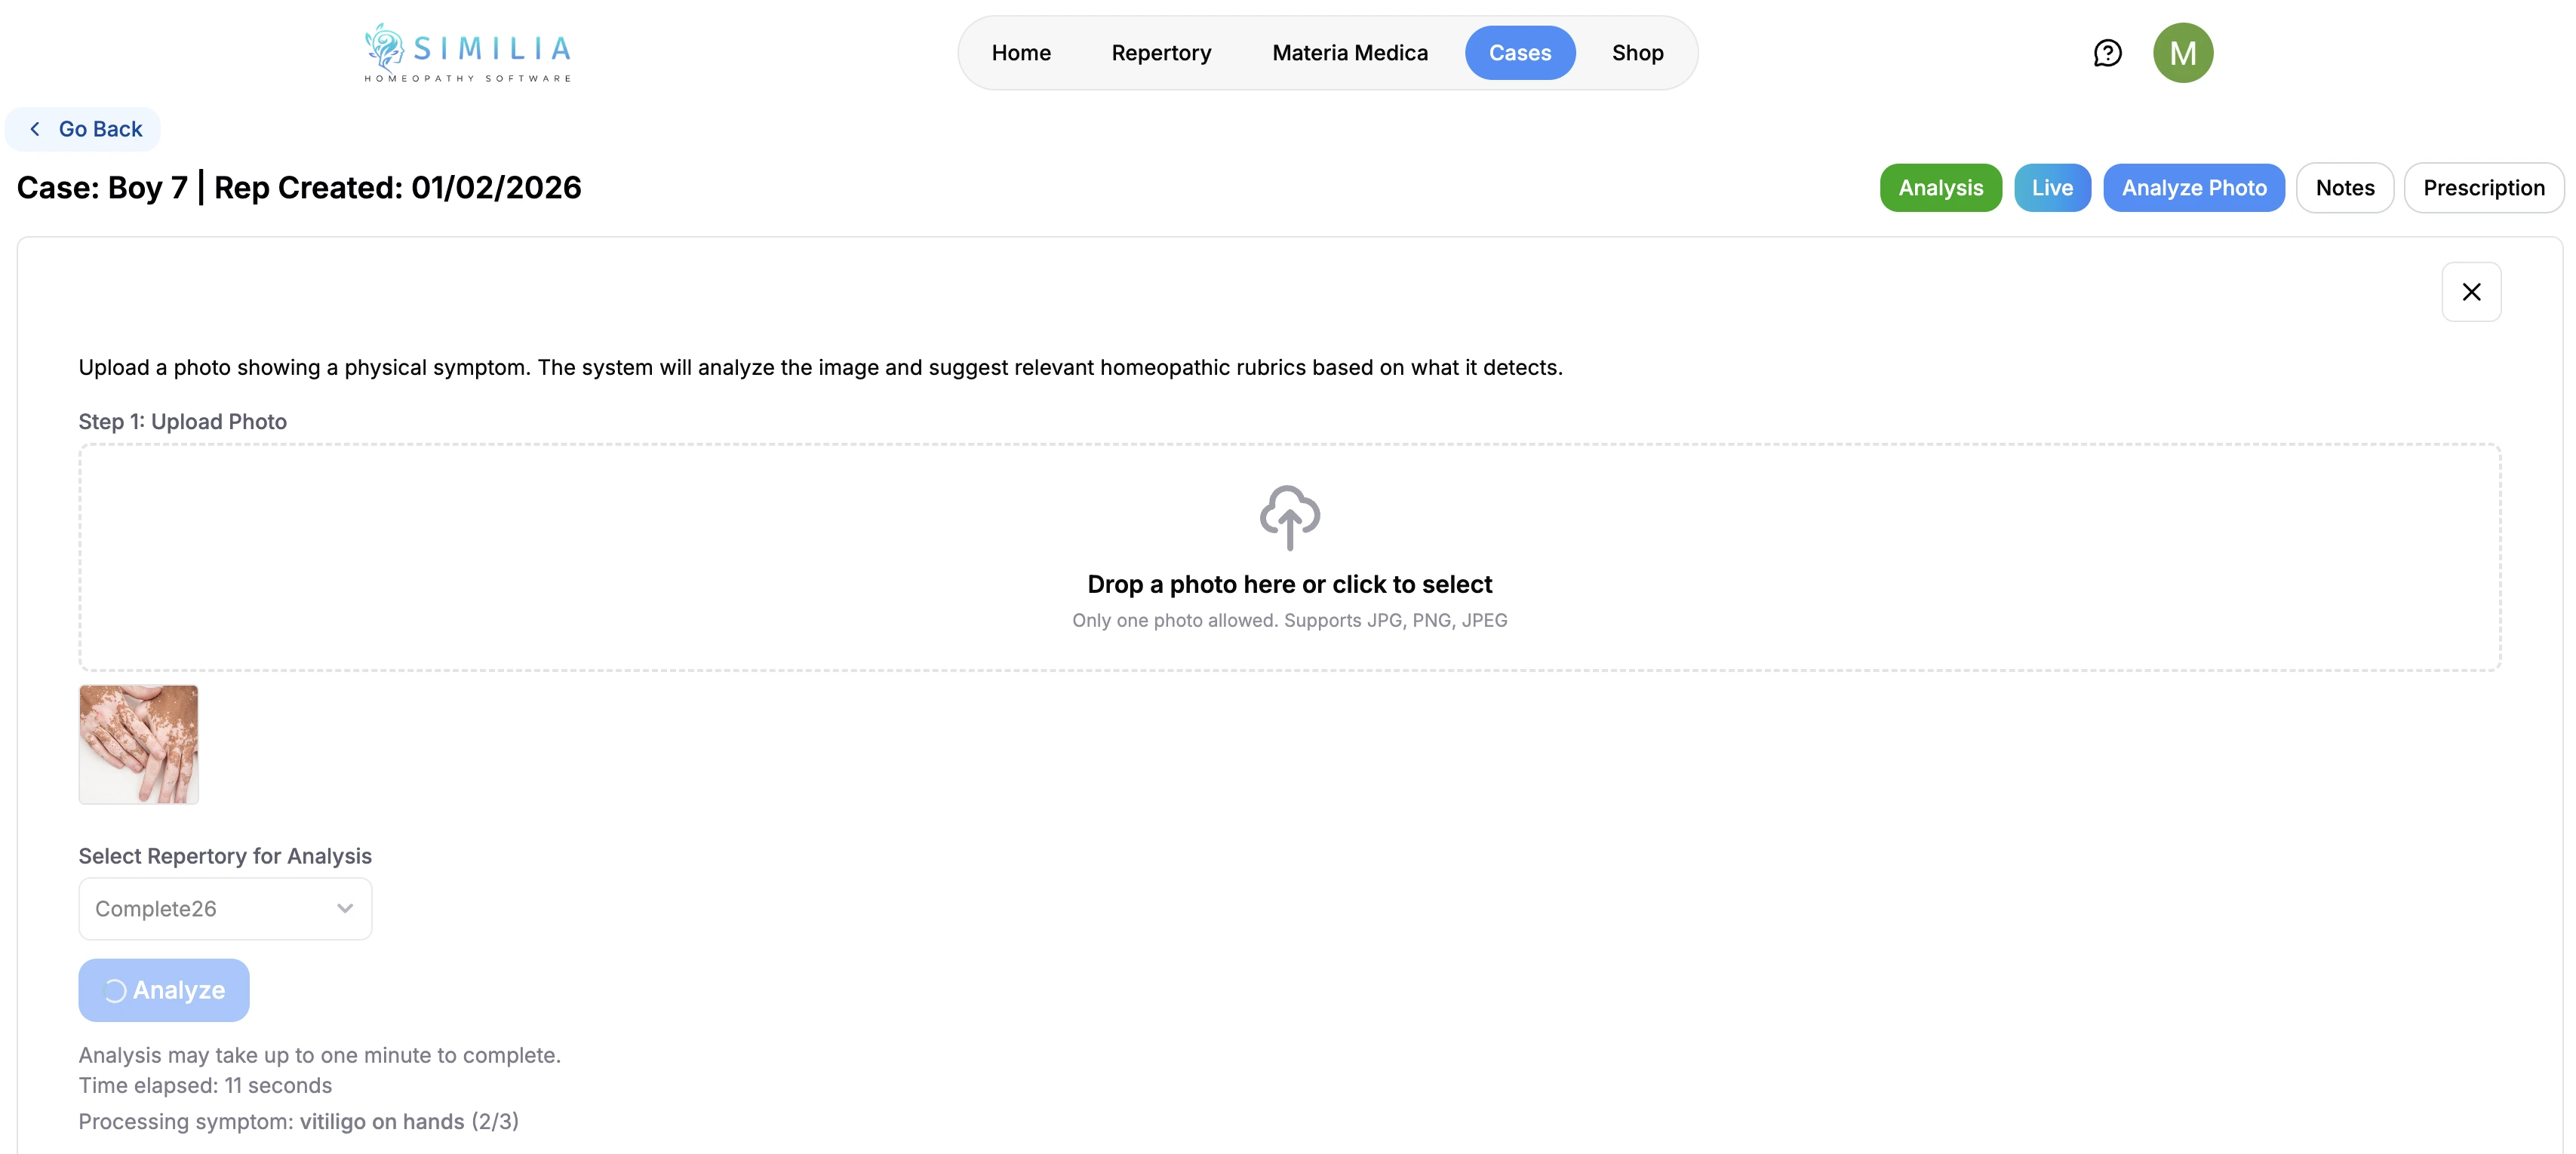
Task: Expand the Complete26 dropdown chevron
Action: (345, 908)
